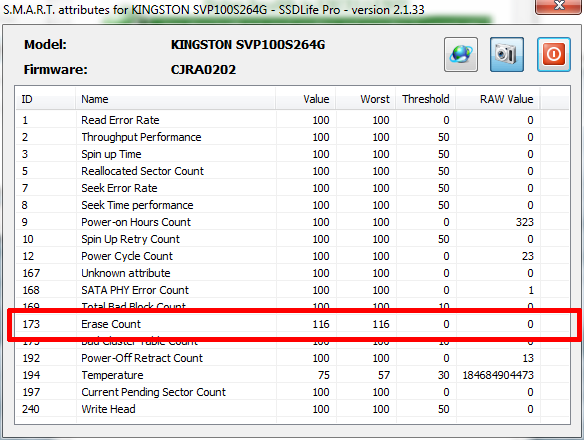
Task: Close the S.M.A.R.T. attributes window
Action: pyautogui.click(x=558, y=6)
